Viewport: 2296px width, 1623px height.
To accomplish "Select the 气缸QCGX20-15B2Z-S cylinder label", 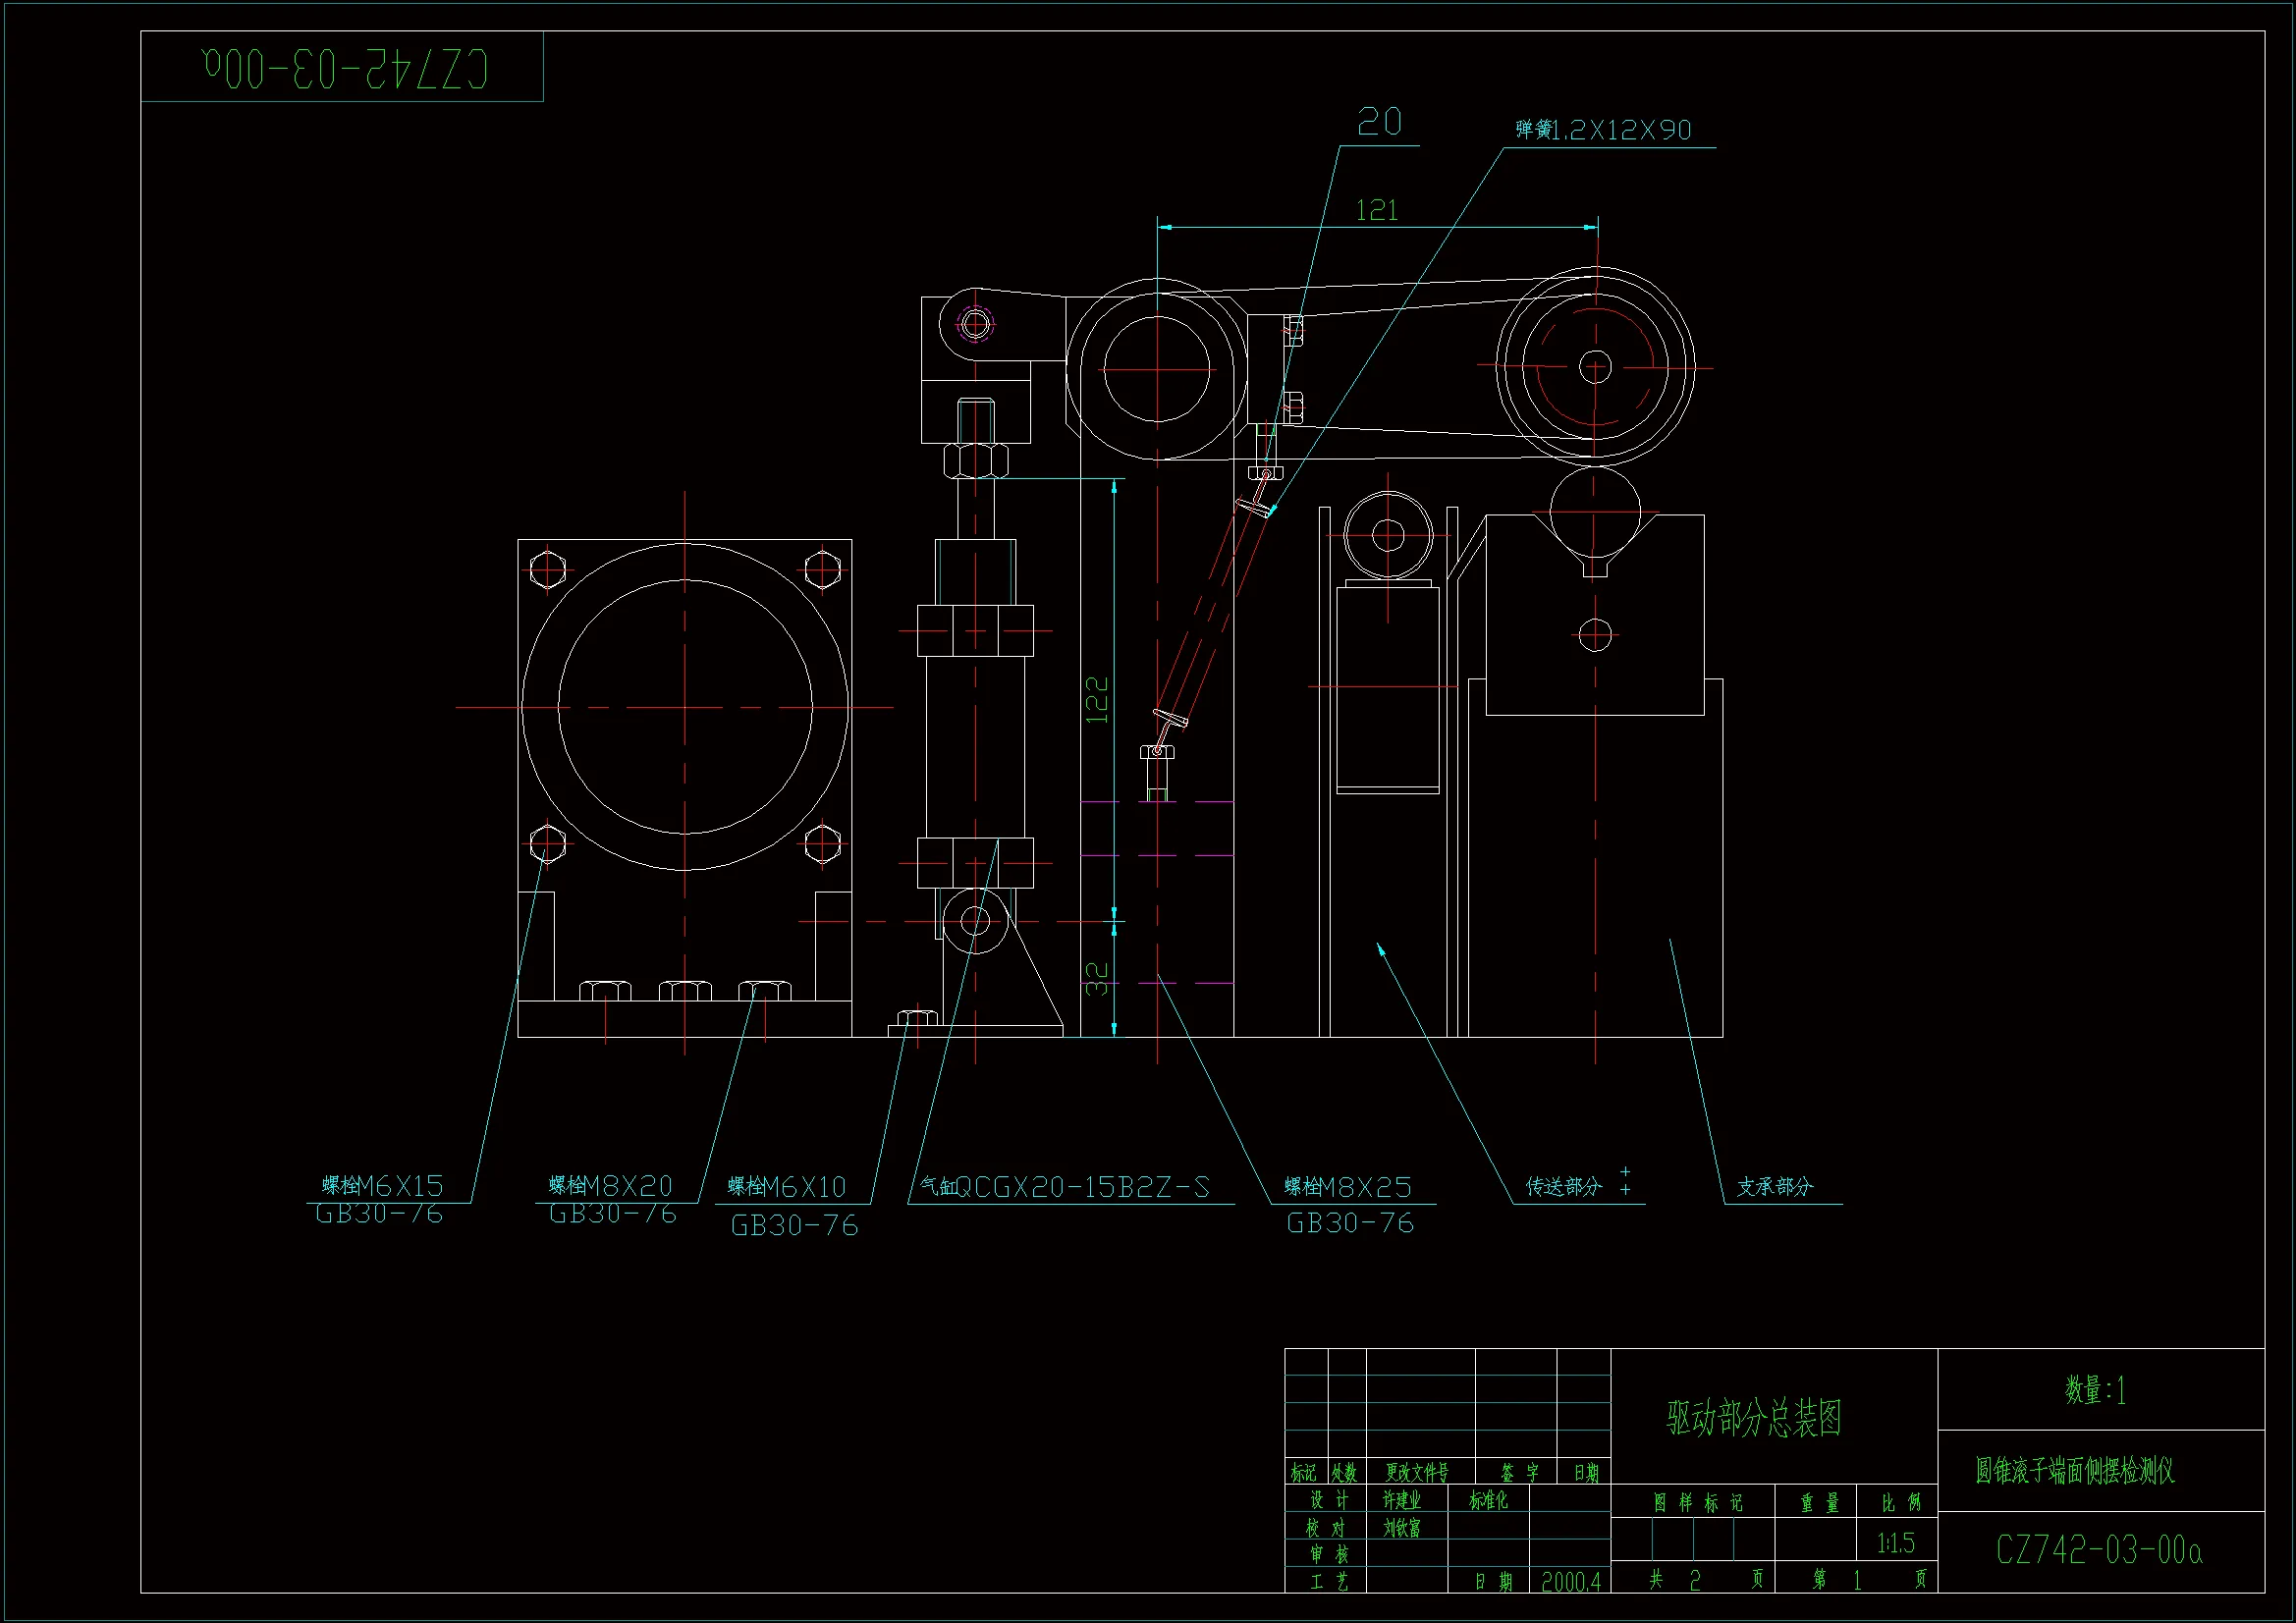I will (x=1065, y=1187).
